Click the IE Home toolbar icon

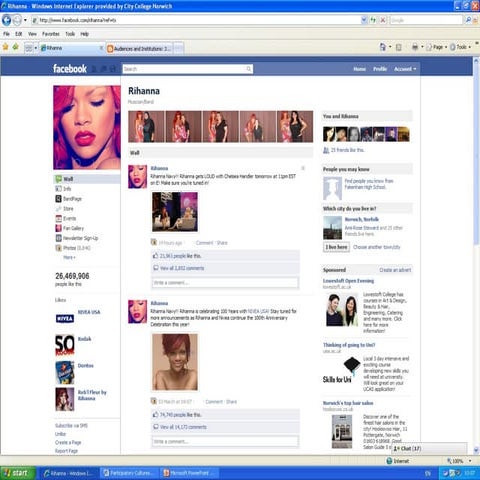383,47
